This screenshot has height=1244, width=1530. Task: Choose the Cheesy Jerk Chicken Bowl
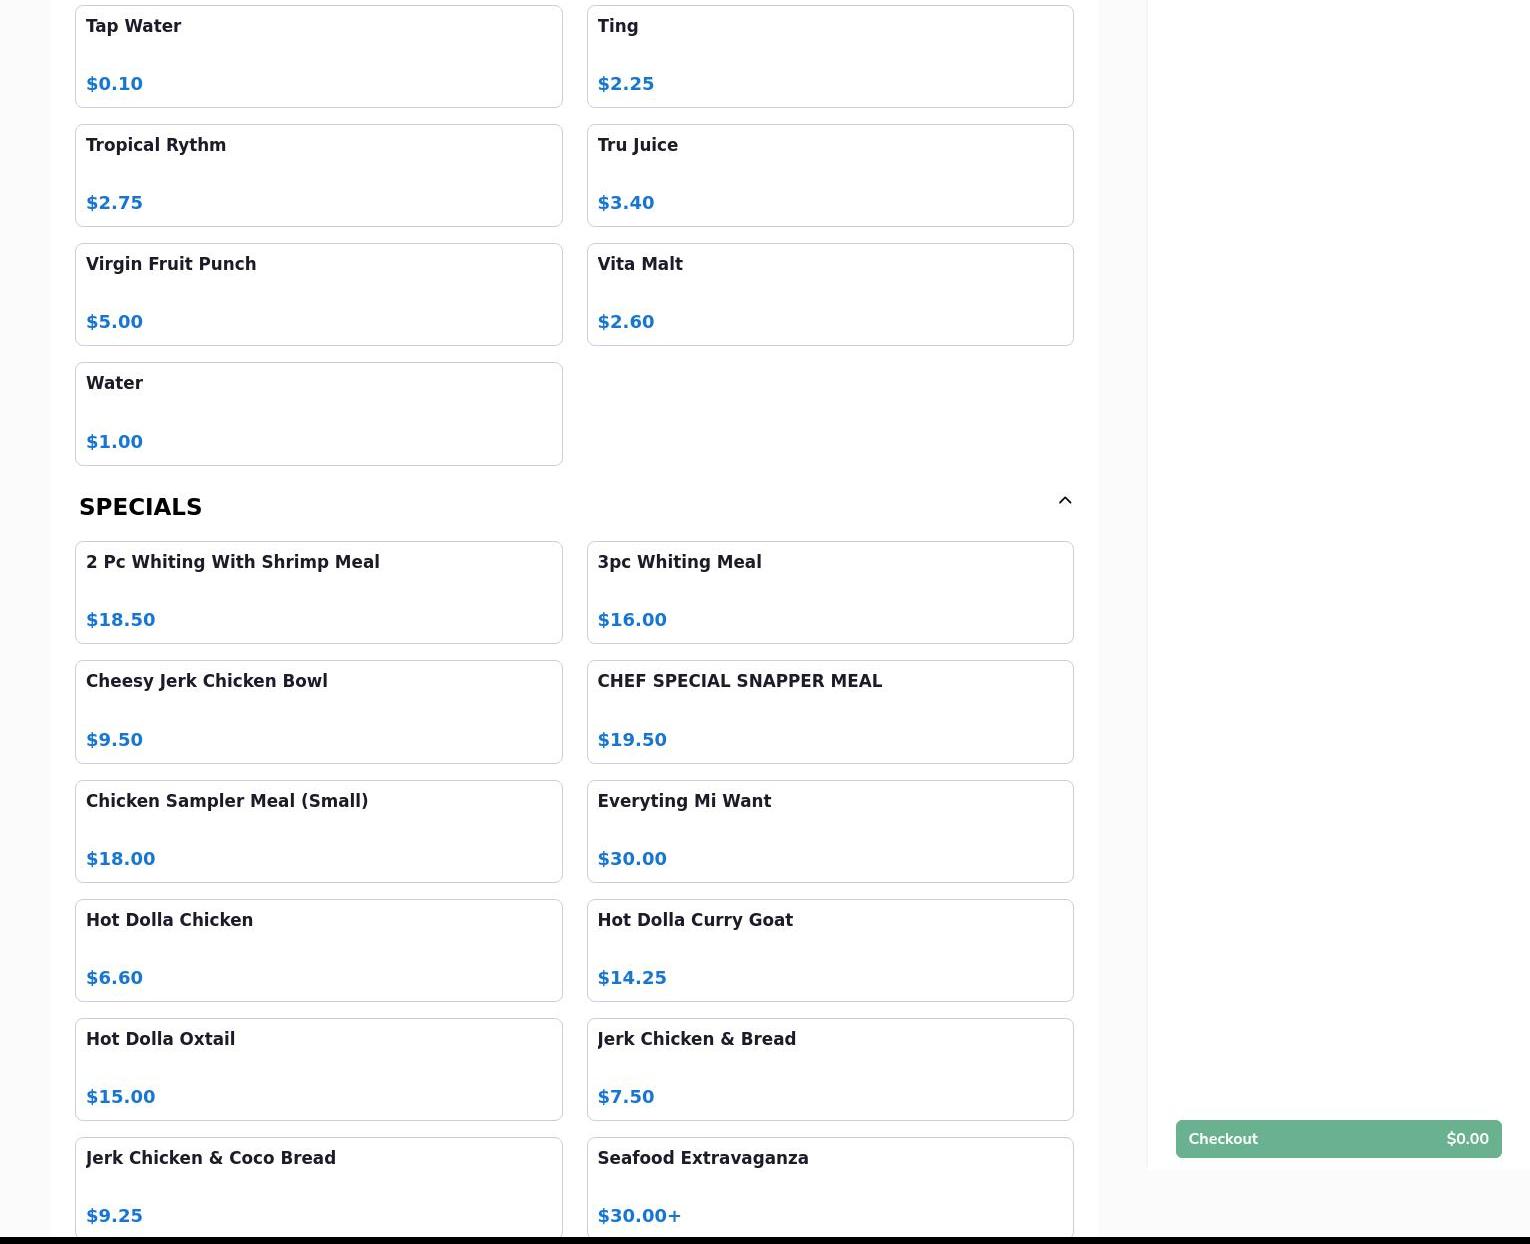(319, 712)
